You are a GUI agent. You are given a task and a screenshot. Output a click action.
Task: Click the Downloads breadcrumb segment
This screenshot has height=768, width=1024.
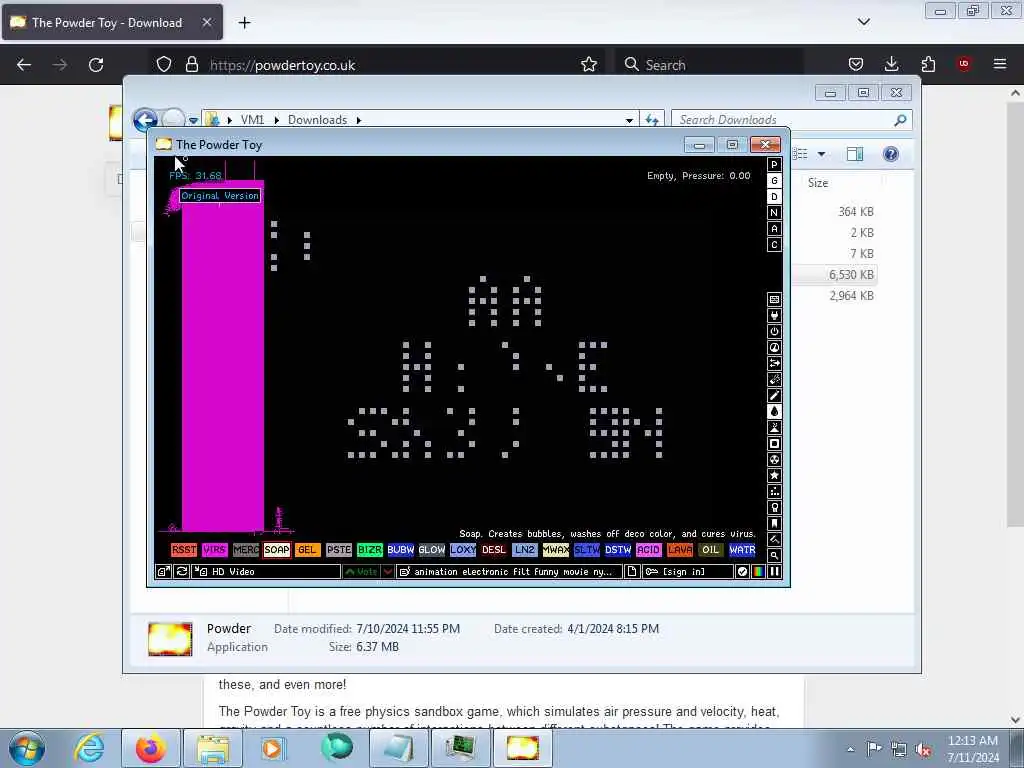[x=317, y=120]
